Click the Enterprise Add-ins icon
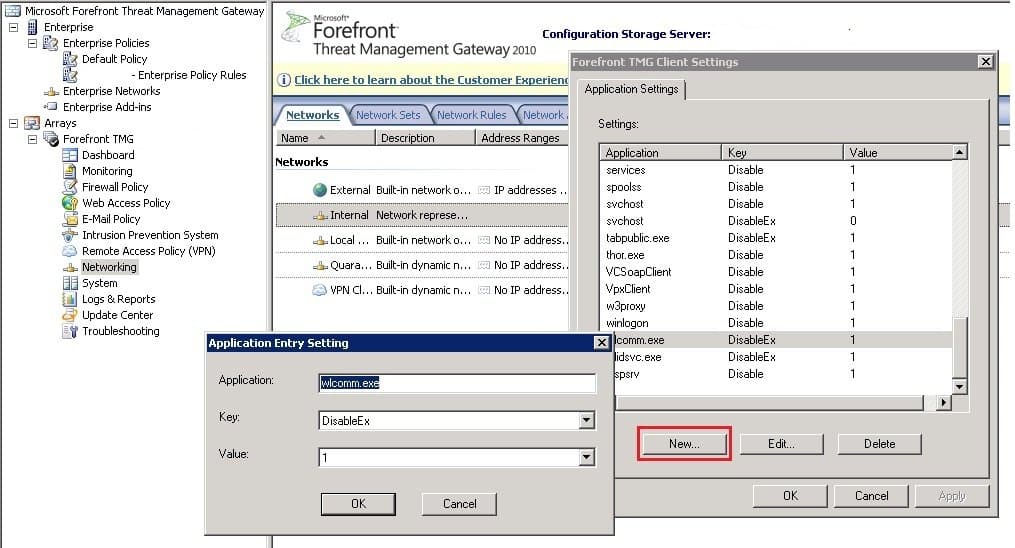 [x=51, y=107]
